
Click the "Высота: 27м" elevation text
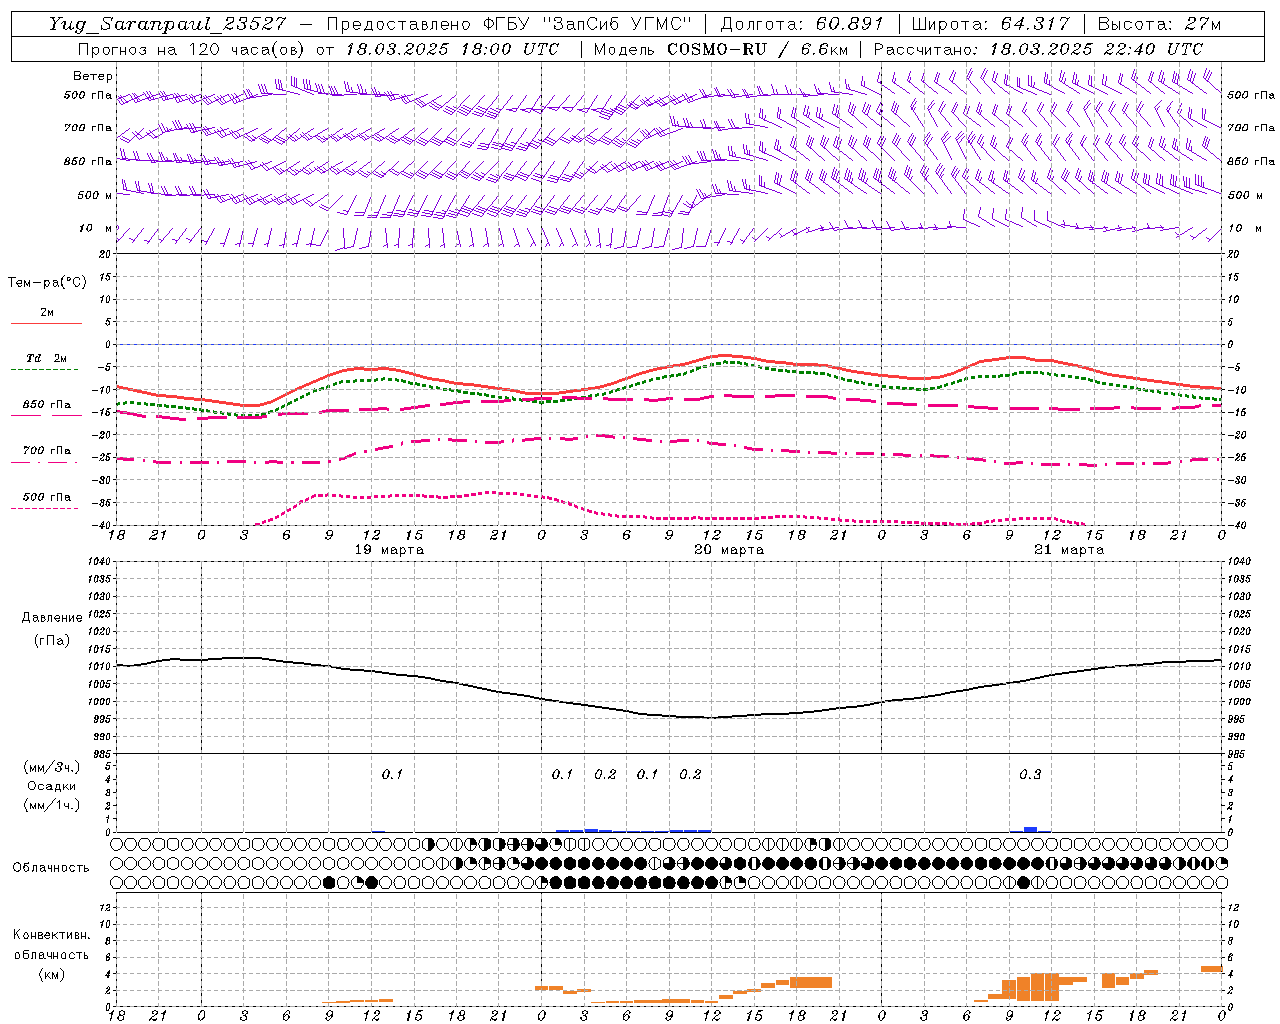pos(1159,24)
